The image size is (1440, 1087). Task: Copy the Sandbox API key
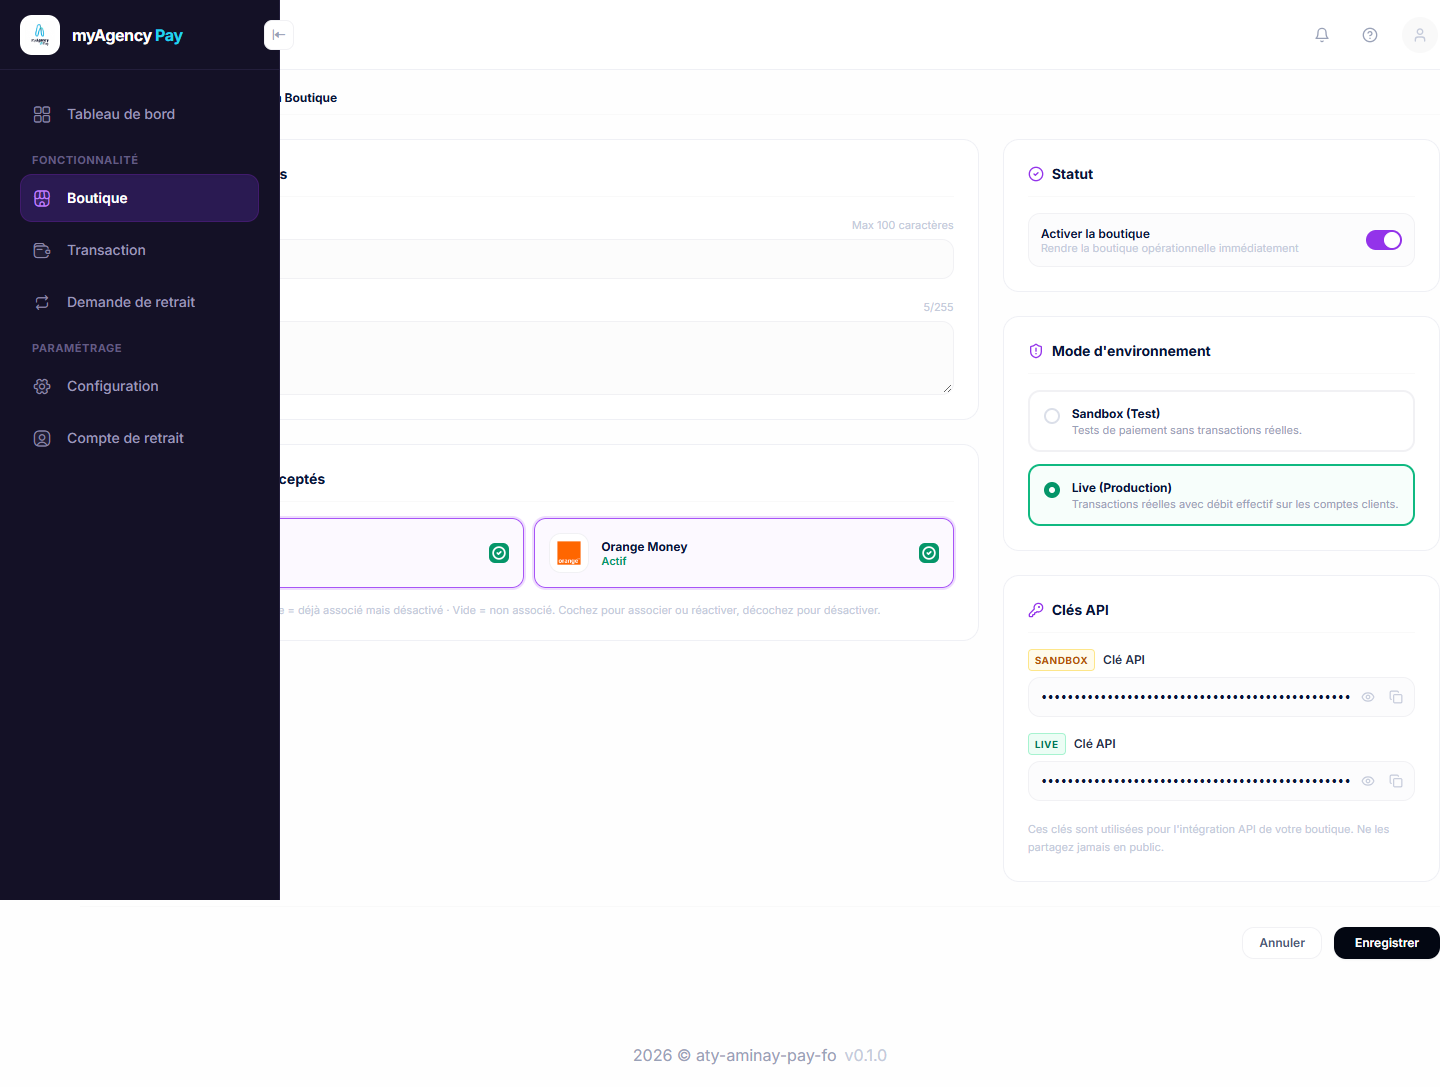[x=1396, y=697]
